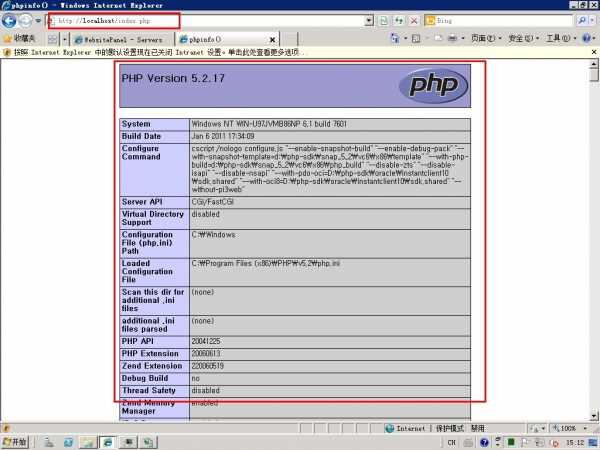Open the search provider dropdown arrow

tap(592, 21)
